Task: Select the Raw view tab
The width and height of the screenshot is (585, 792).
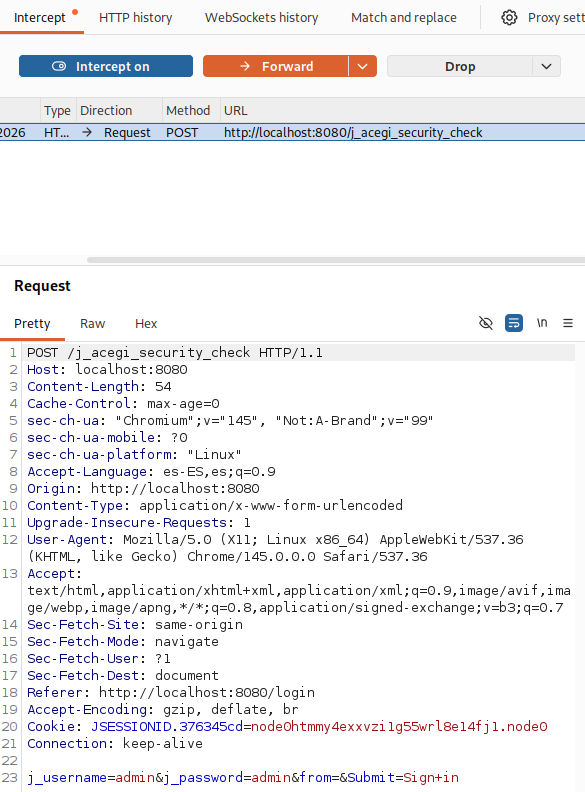Action: 92,324
